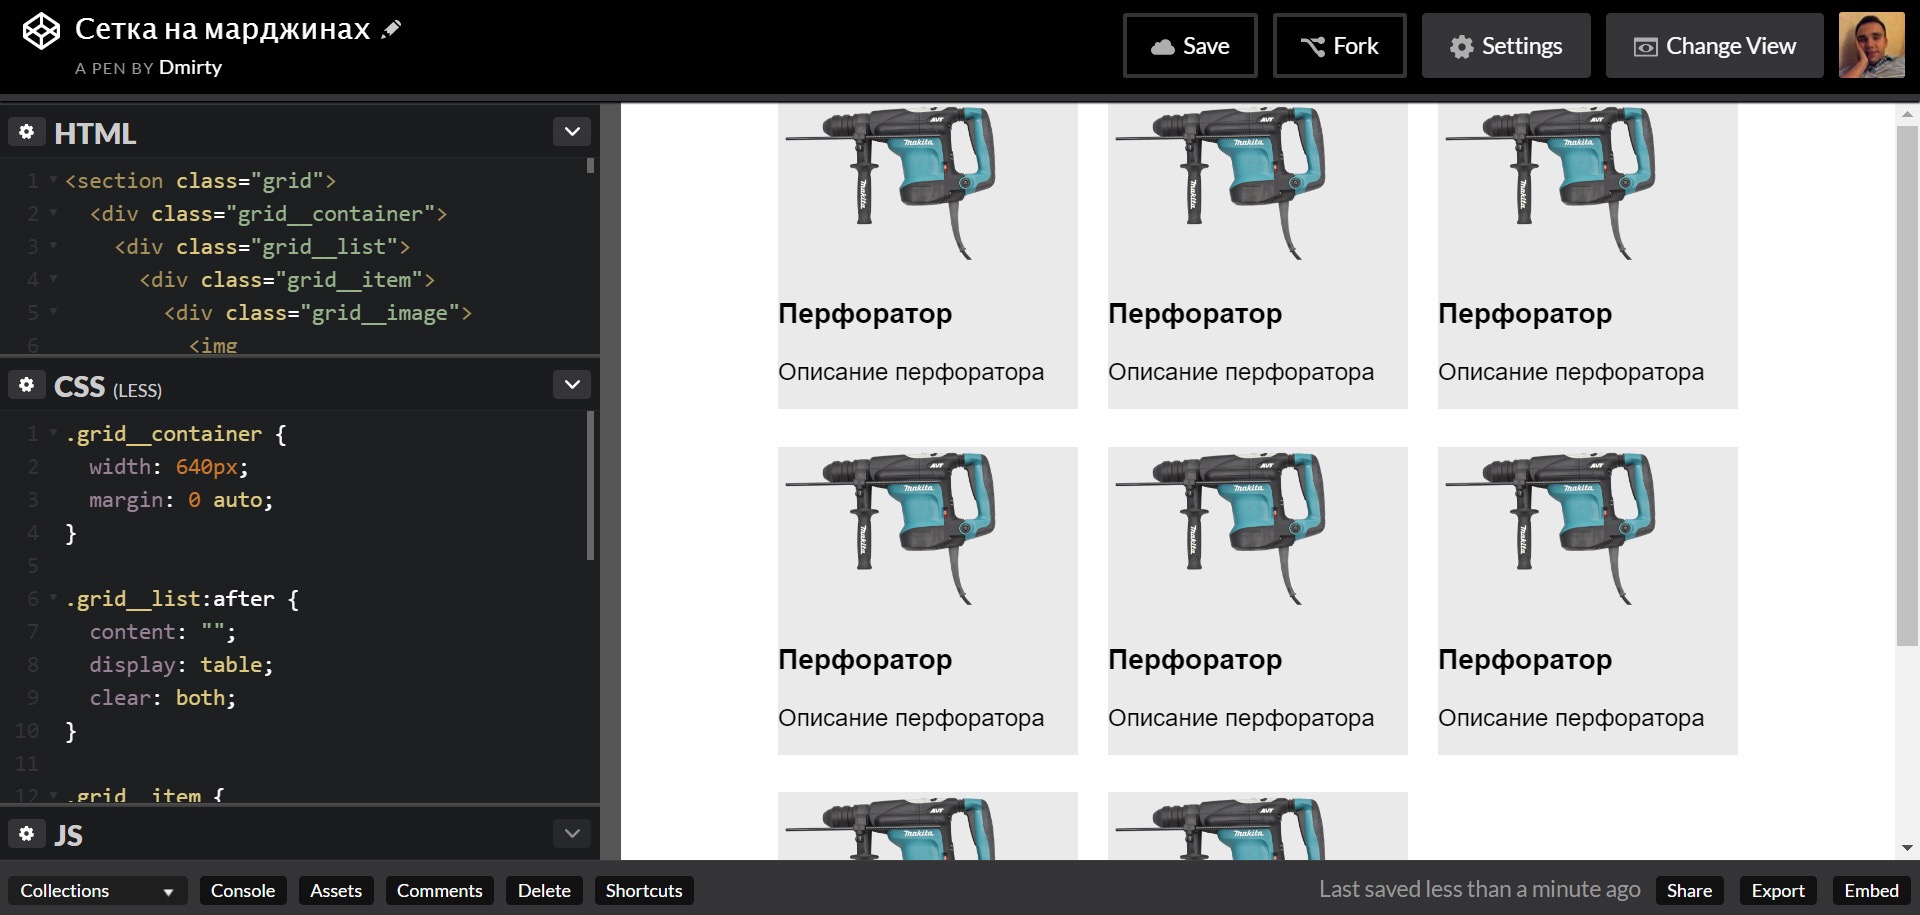The height and width of the screenshot is (915, 1920).
Task: Click the preview pane vertical scrollbar thumb
Action: click(x=1907, y=385)
